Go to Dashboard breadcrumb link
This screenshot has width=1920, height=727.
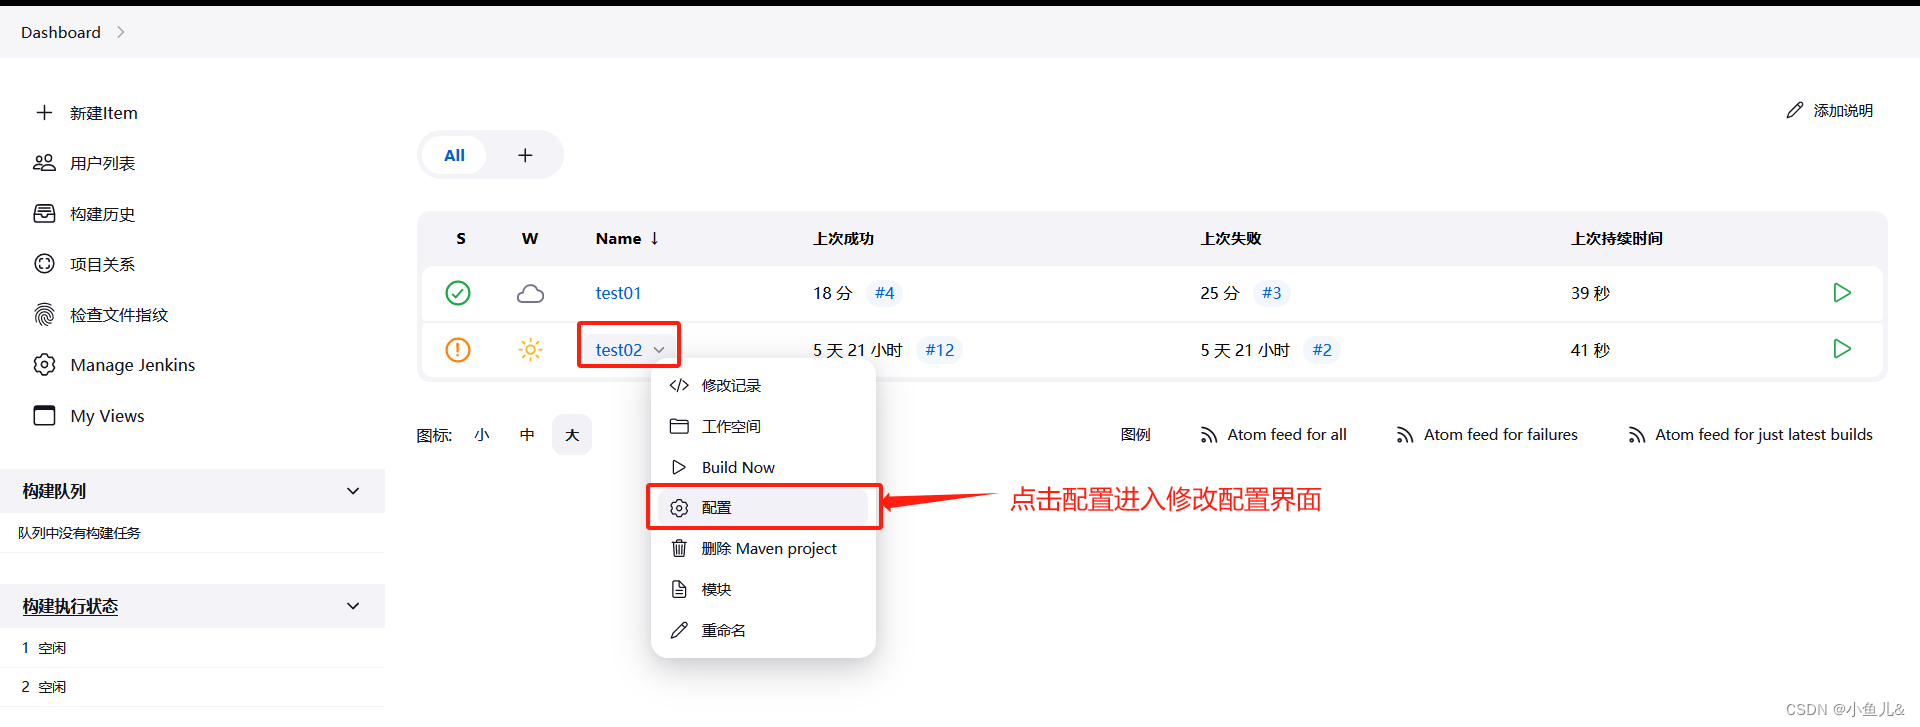click(x=61, y=32)
